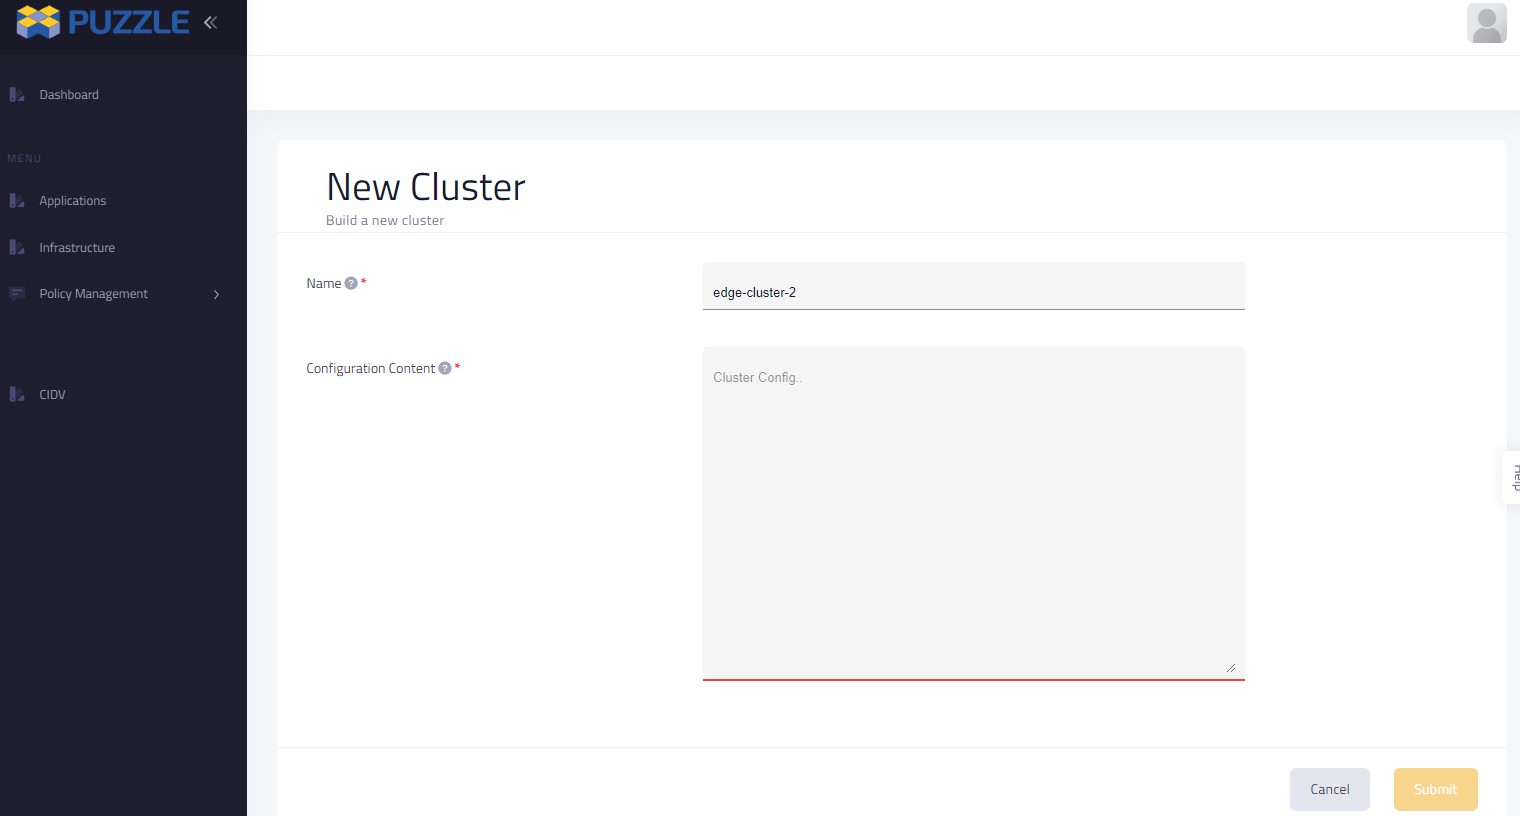Open Infrastructure menu item

[77, 248]
